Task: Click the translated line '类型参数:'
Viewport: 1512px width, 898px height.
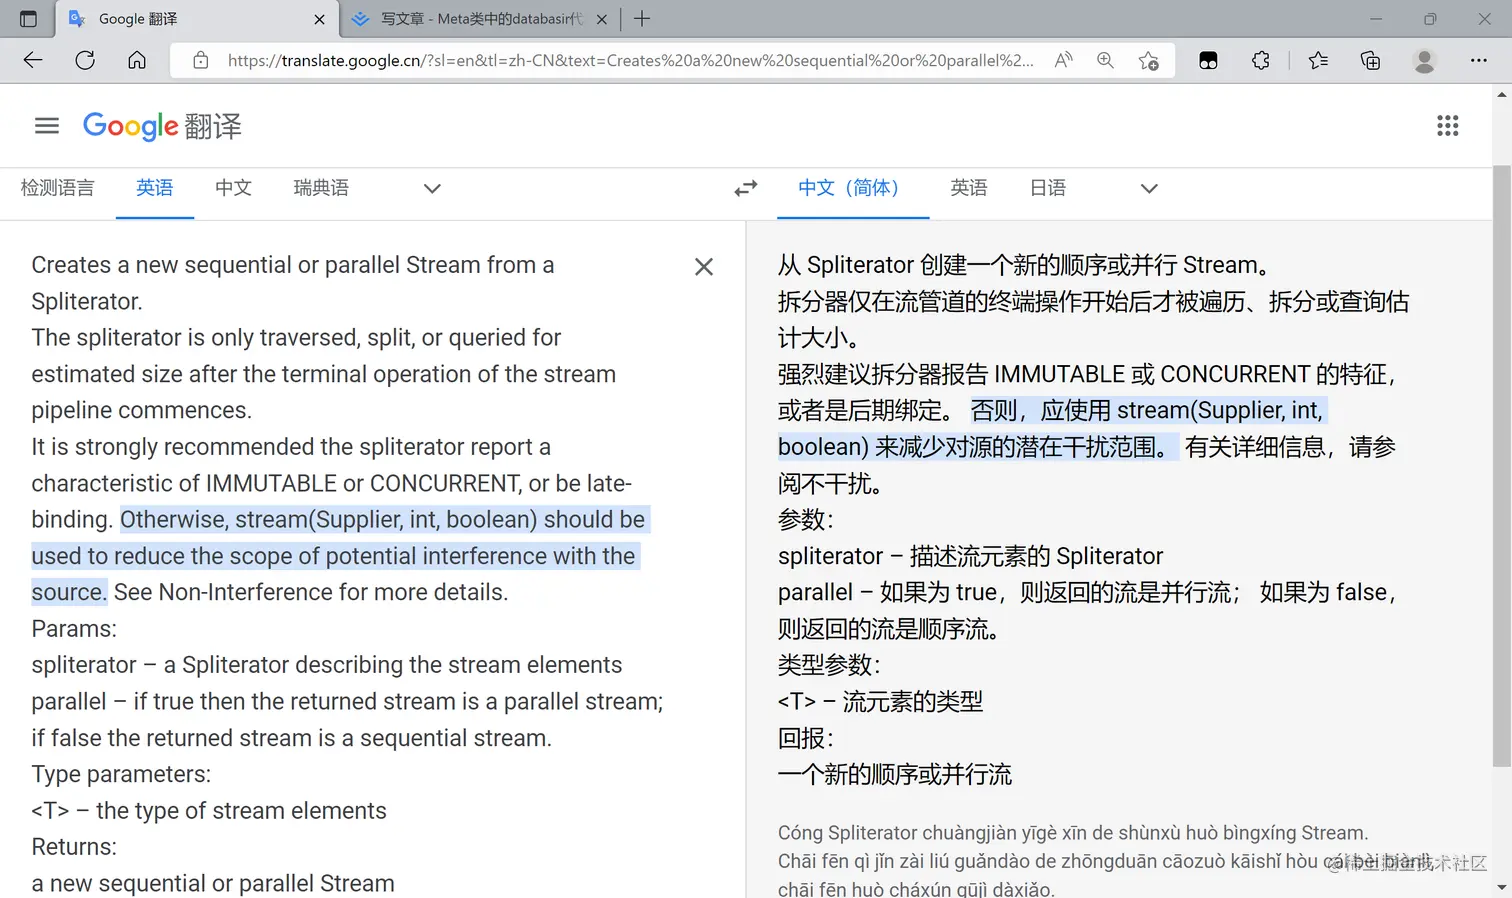Action: 829,665
